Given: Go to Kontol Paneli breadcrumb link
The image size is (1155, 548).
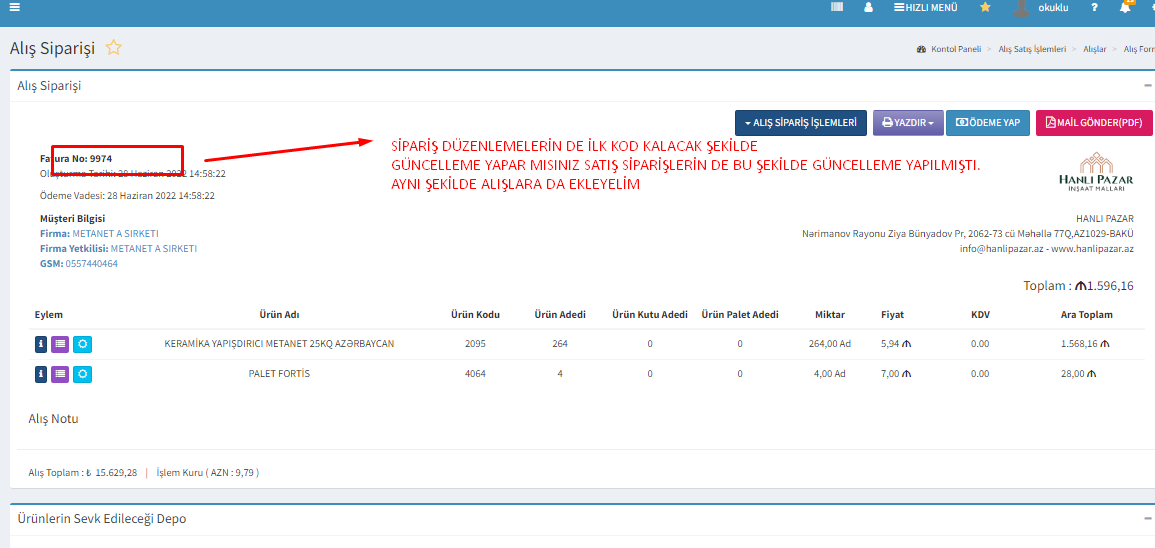Looking at the screenshot, I should [955, 49].
